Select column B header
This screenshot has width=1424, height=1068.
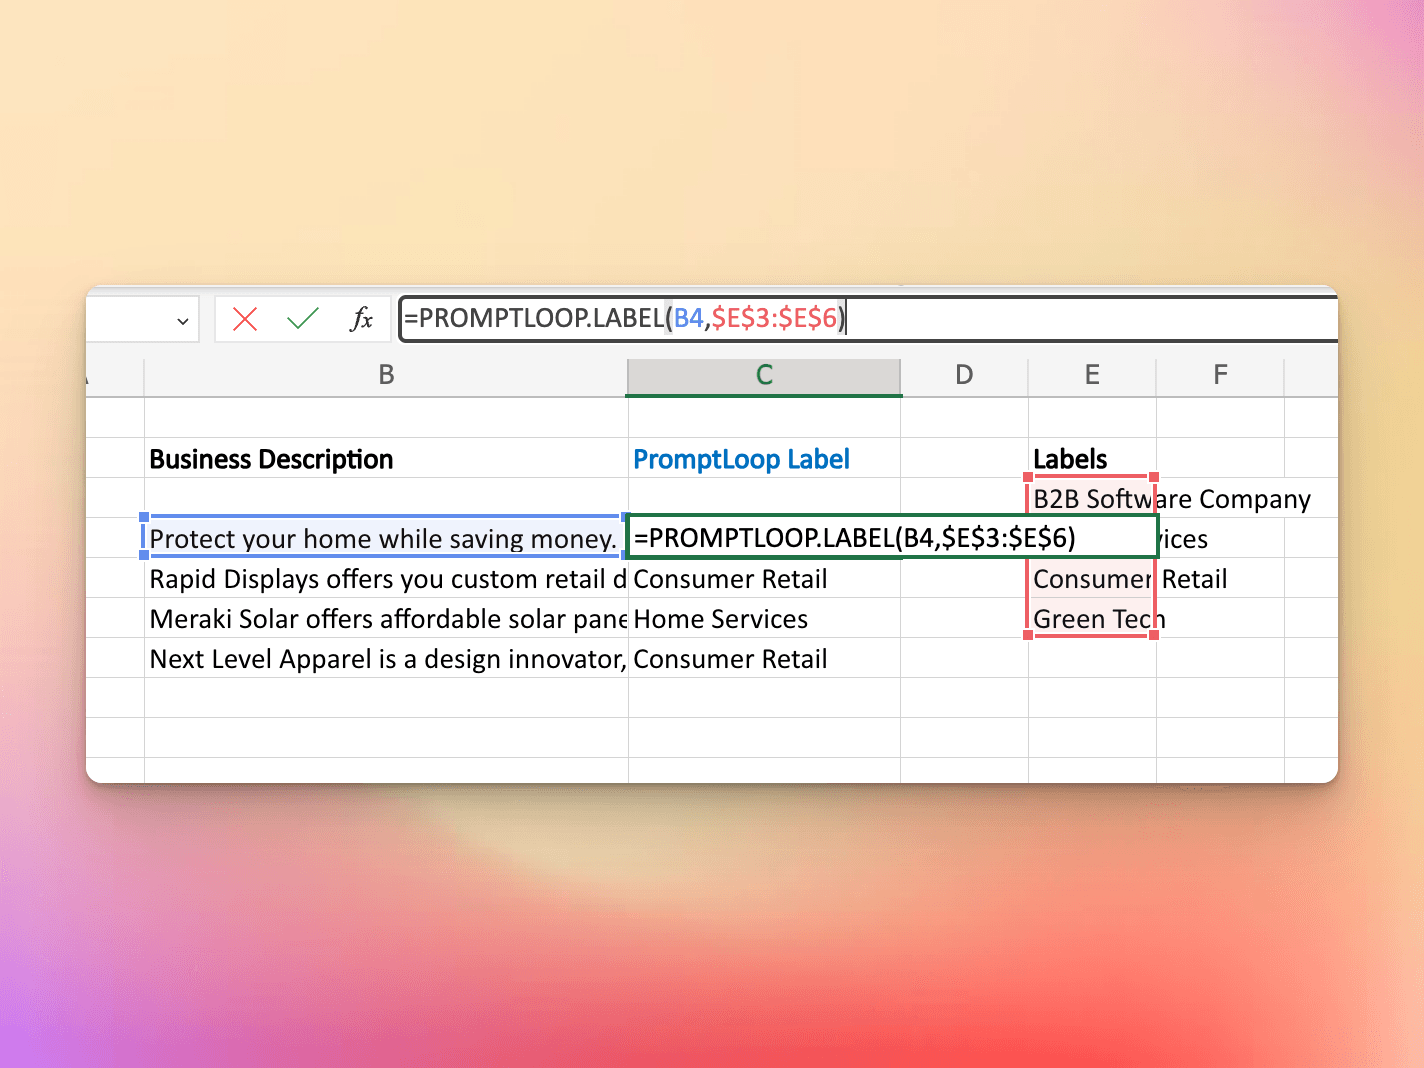click(x=386, y=375)
